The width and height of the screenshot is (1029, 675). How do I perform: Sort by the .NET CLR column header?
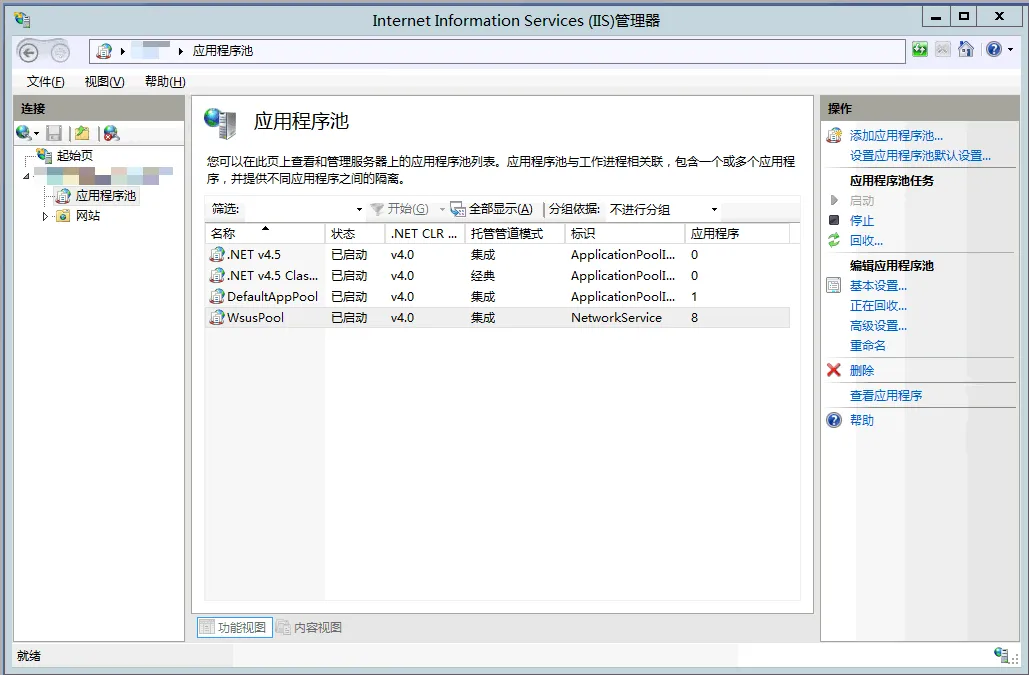(x=425, y=234)
